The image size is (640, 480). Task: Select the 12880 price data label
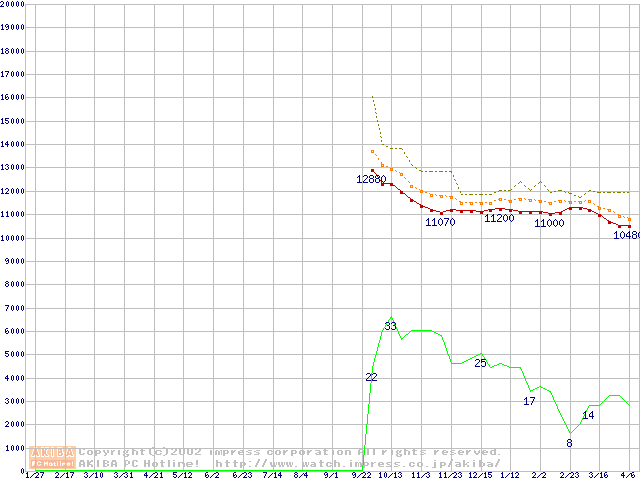point(371,179)
